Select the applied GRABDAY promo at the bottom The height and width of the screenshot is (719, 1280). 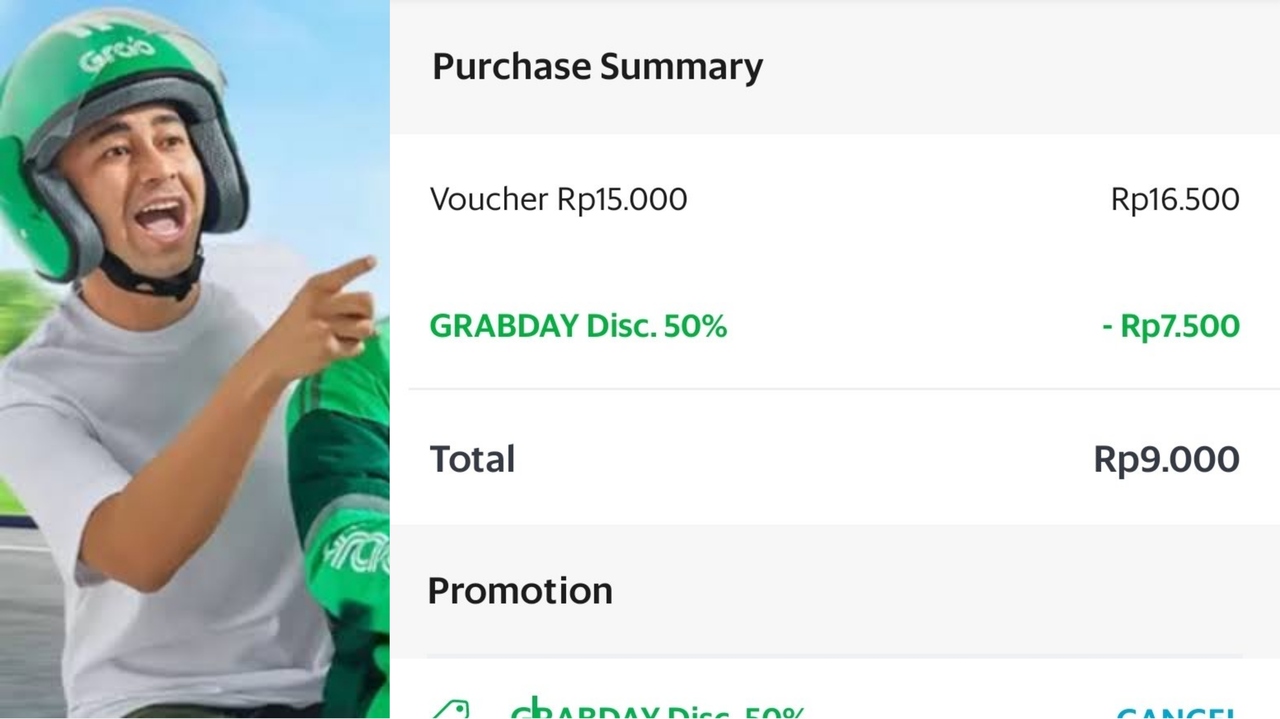coord(657,711)
